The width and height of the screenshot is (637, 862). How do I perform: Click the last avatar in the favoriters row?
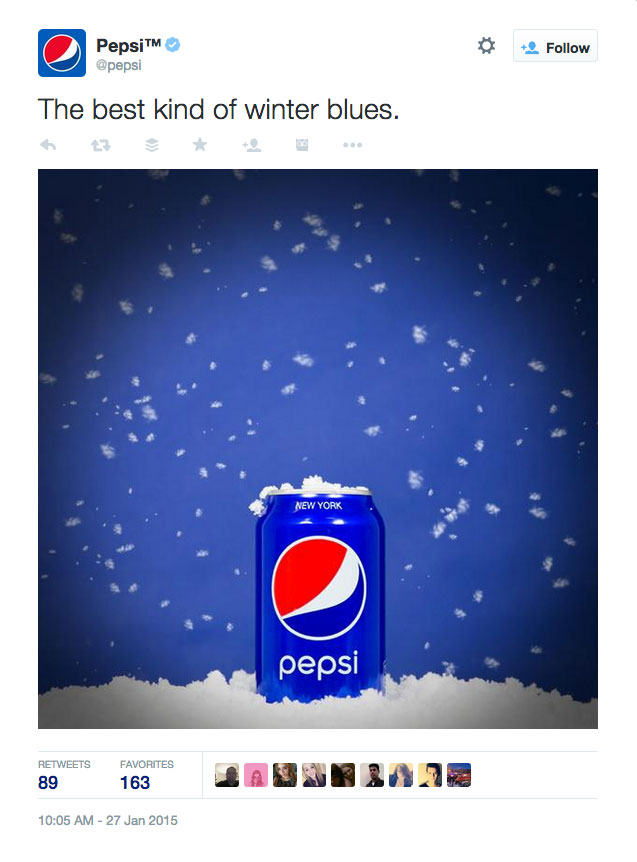coord(459,775)
